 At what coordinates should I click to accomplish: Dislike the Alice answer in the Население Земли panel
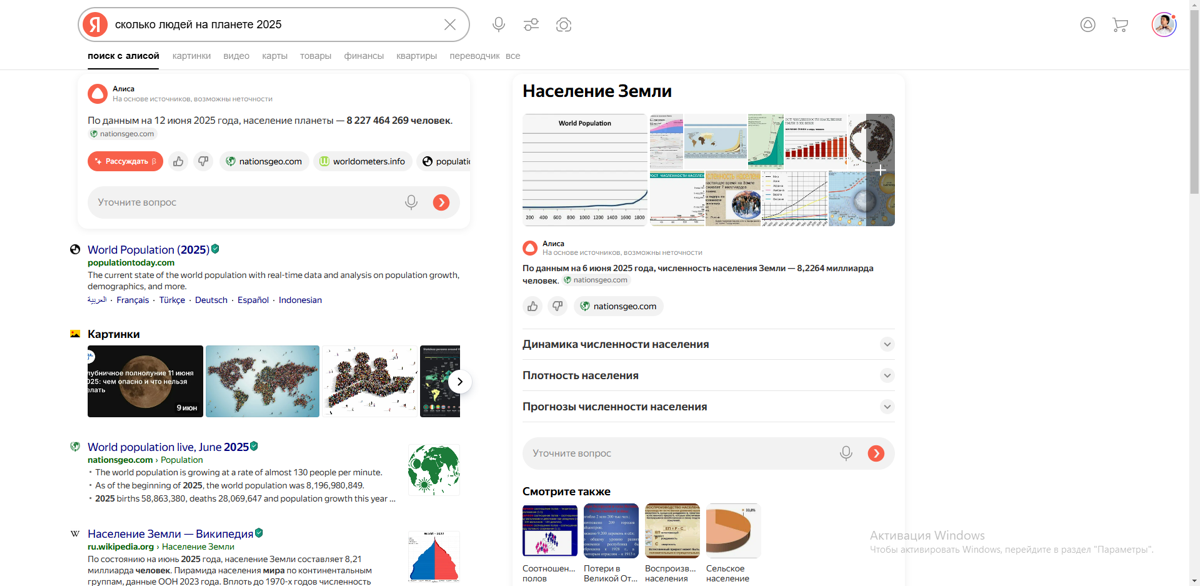(557, 306)
